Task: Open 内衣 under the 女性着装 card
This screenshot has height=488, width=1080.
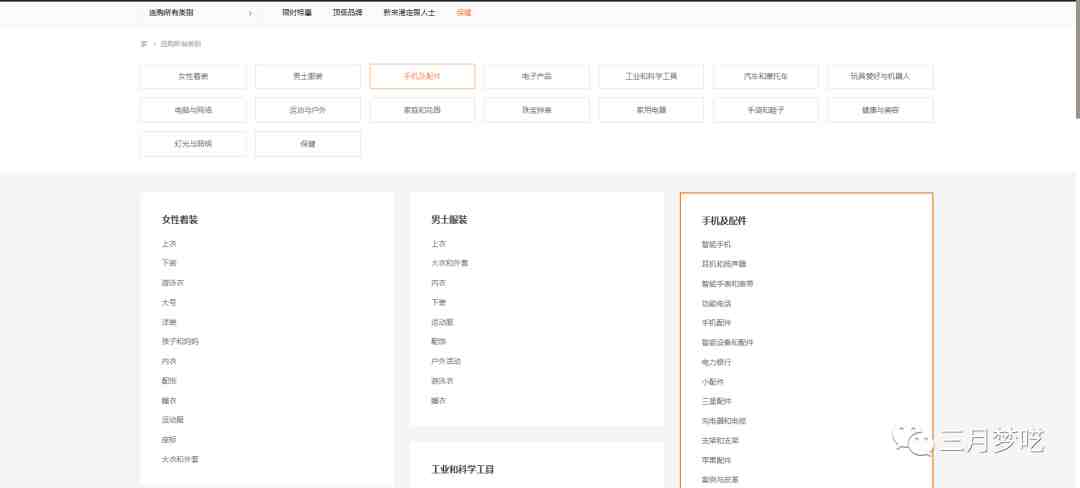Action: [169, 361]
